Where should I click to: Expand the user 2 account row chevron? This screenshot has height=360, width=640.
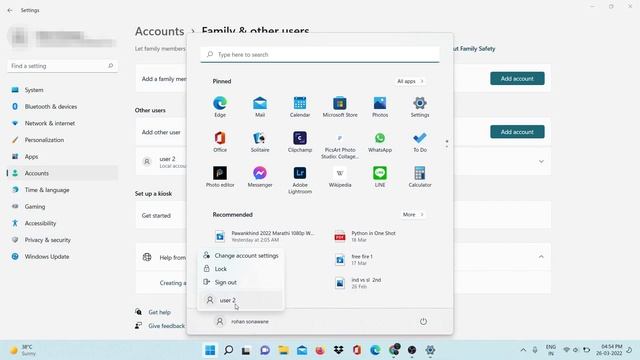pyautogui.click(x=541, y=162)
